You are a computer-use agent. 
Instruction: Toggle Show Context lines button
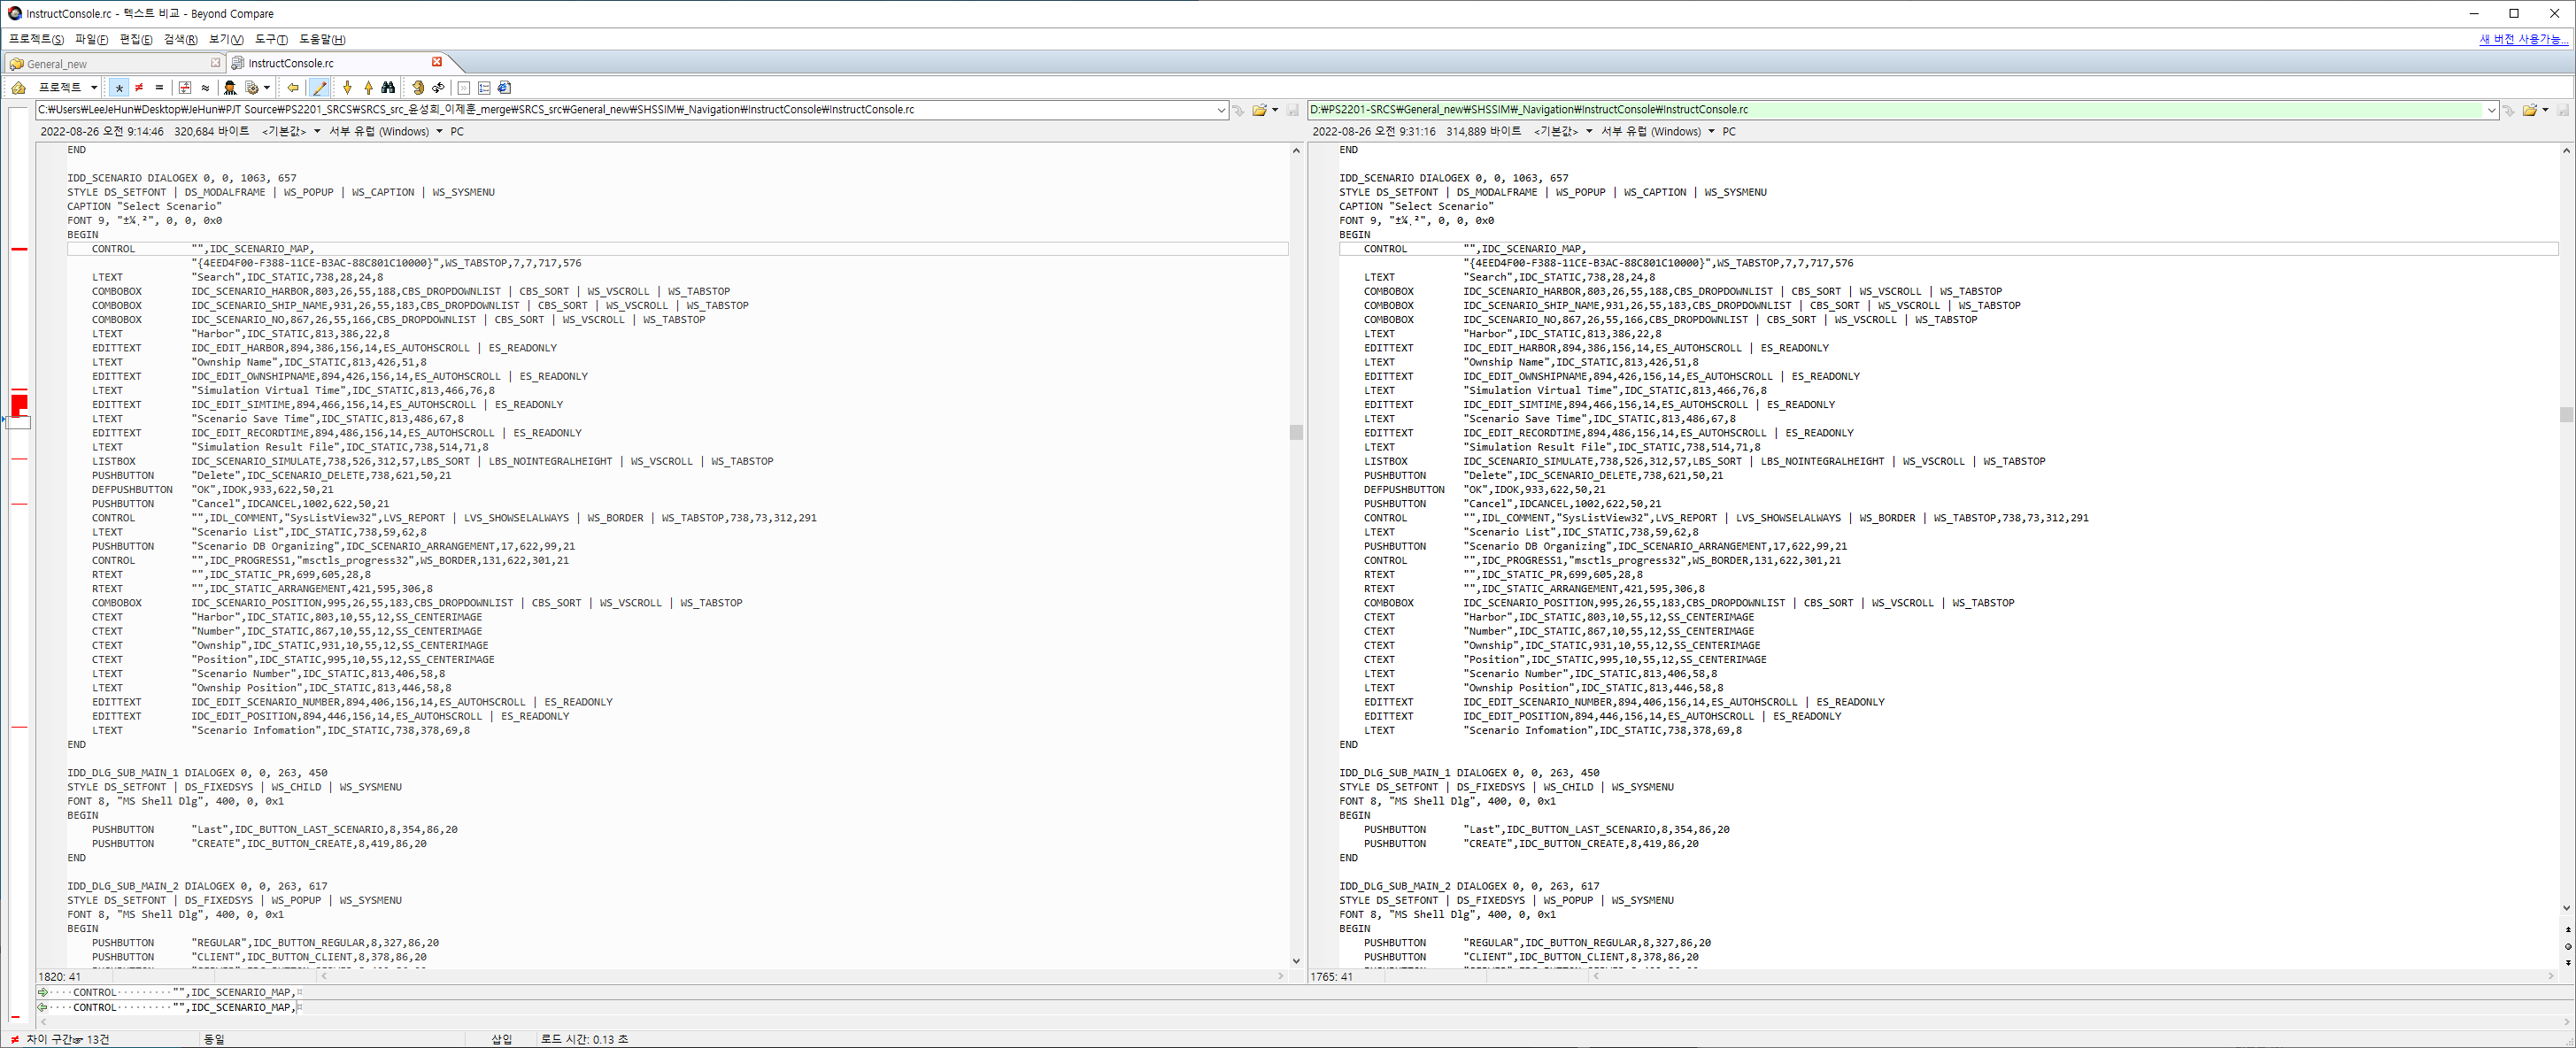pyautogui.click(x=185, y=88)
